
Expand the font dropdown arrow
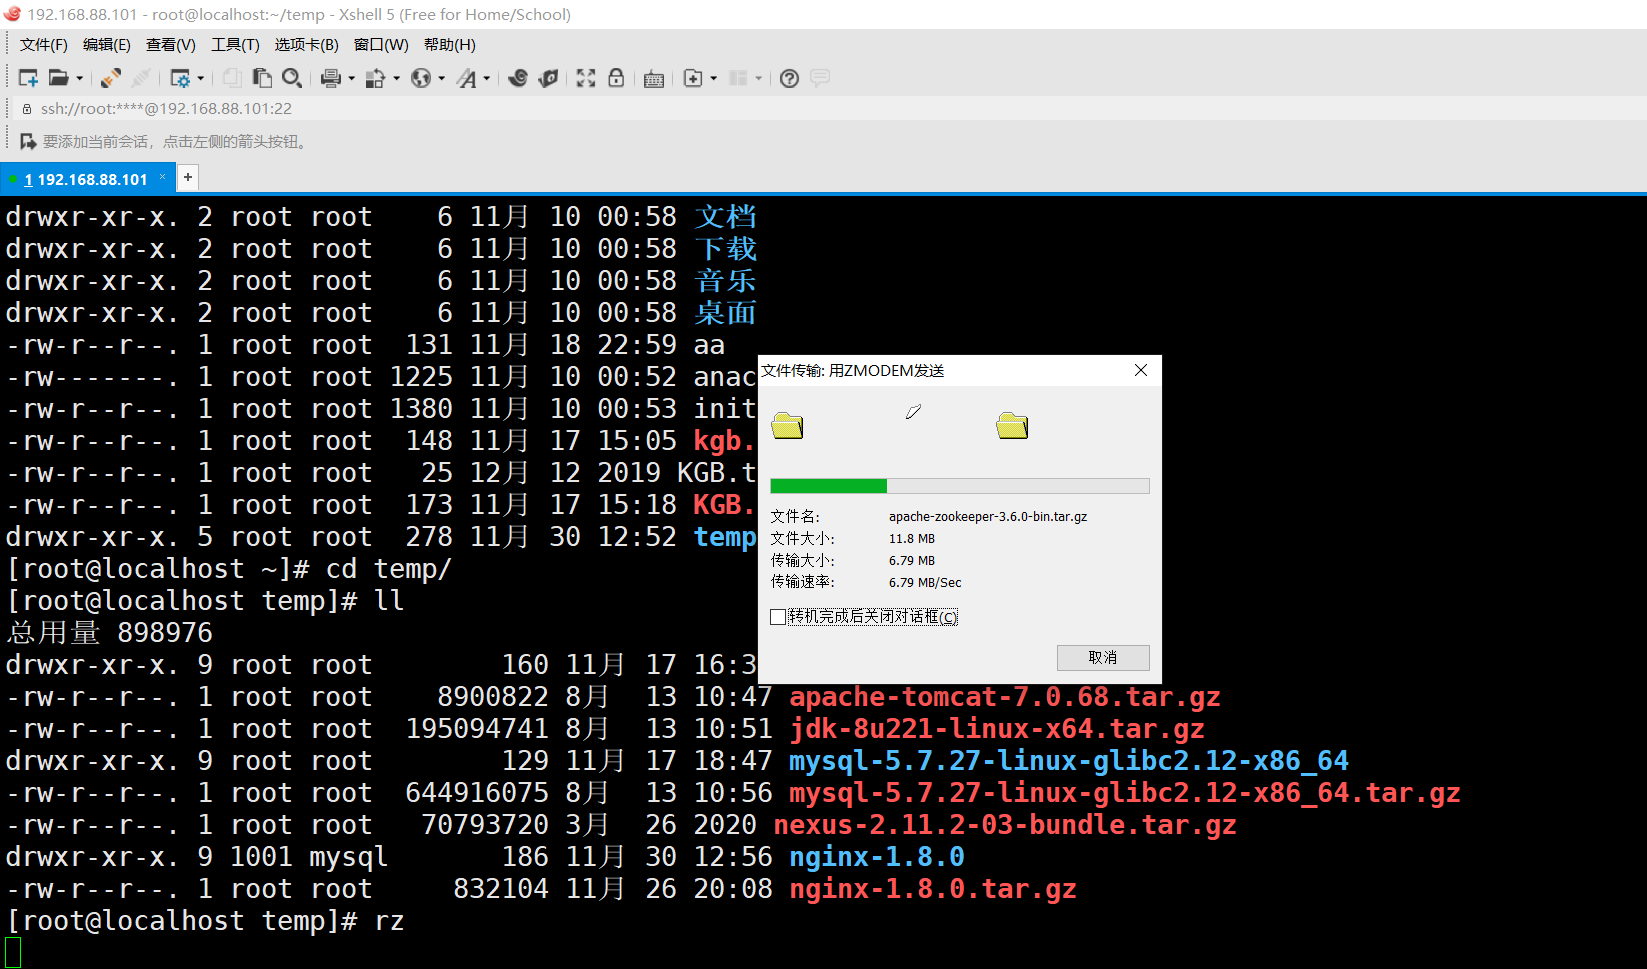click(x=487, y=78)
